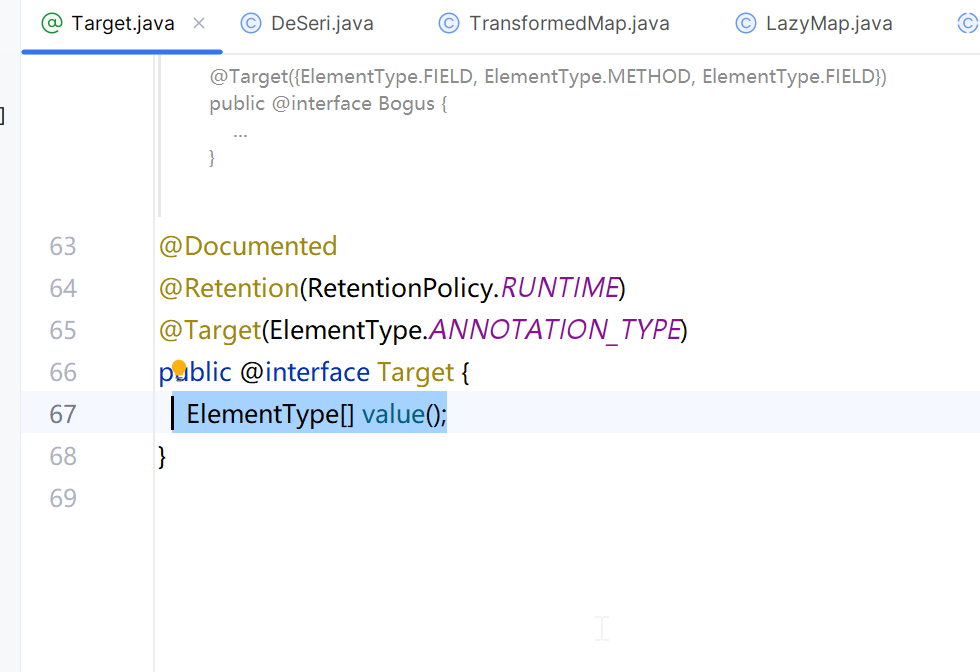Click line number 69 in the gutter
The height and width of the screenshot is (672, 980).
63,498
